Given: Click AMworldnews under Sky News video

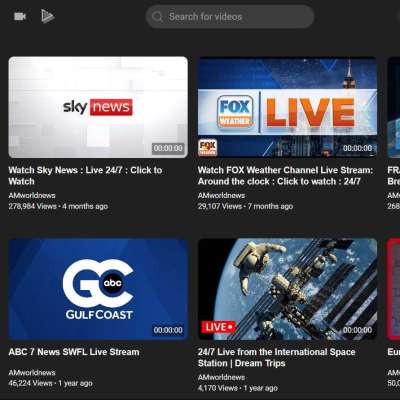Looking at the screenshot, I should pos(32,195).
